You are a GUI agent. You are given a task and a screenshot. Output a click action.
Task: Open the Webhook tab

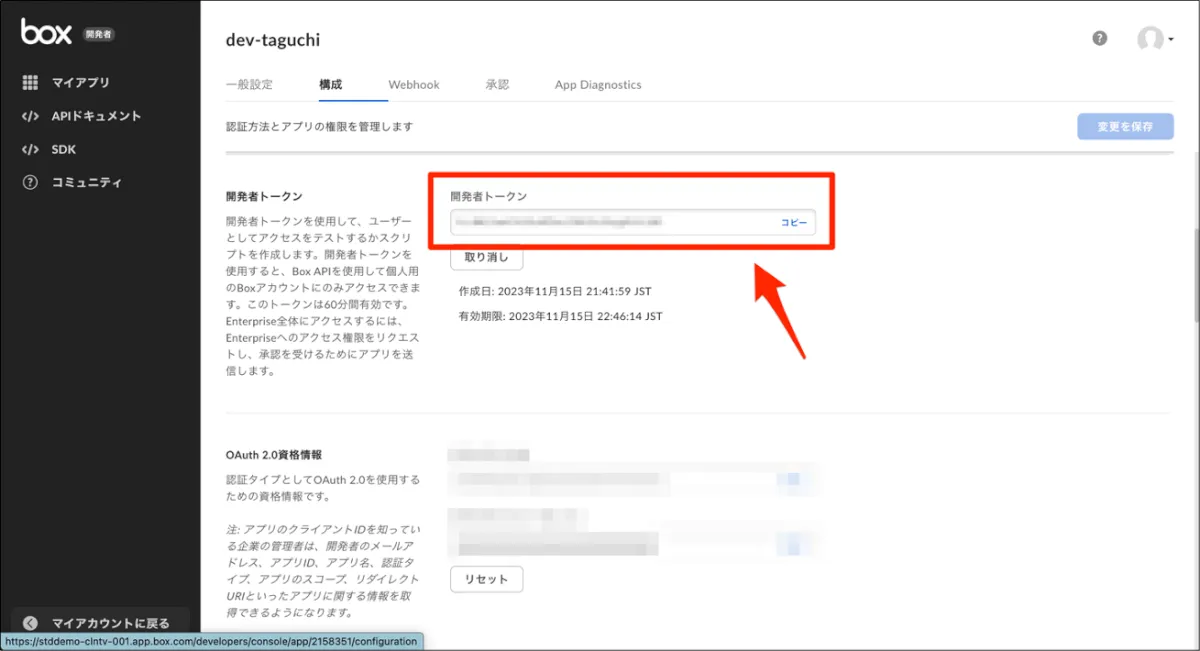[x=414, y=85]
